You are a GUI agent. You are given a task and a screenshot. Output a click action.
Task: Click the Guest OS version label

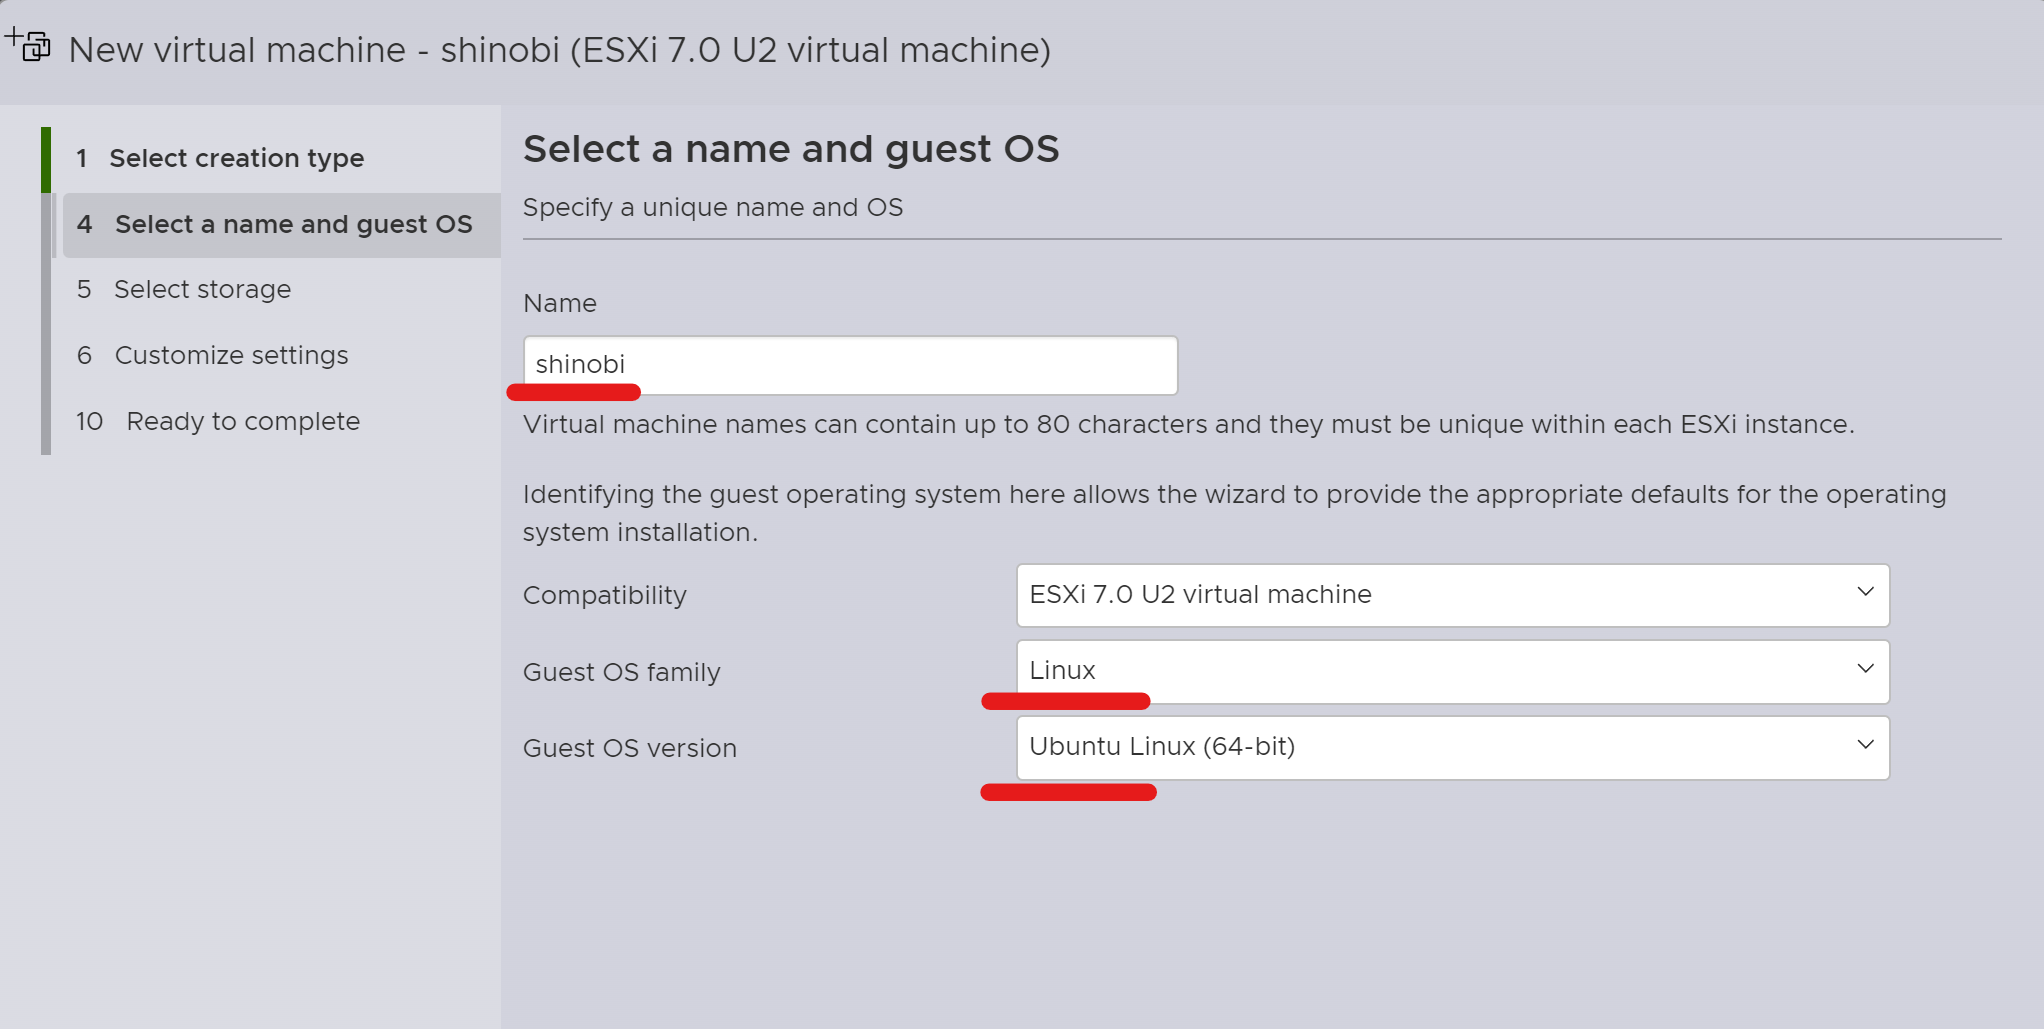pyautogui.click(x=629, y=748)
